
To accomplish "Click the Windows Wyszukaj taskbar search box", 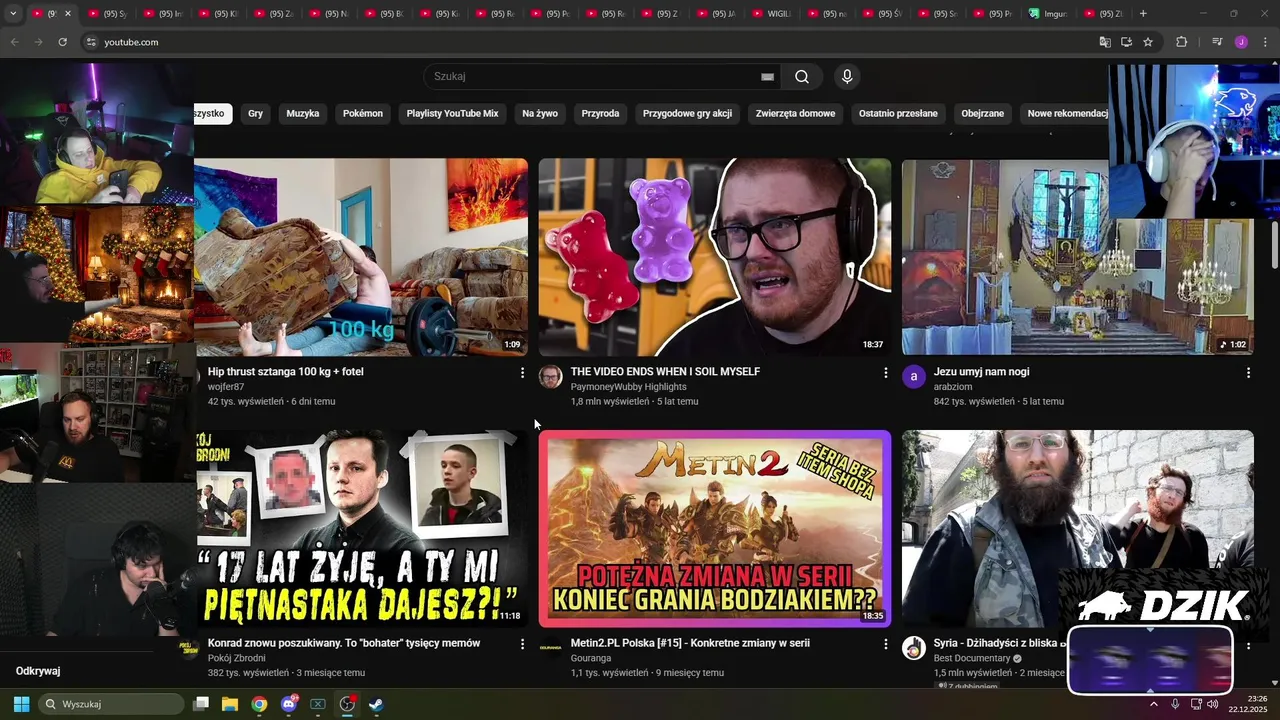I will point(112,704).
